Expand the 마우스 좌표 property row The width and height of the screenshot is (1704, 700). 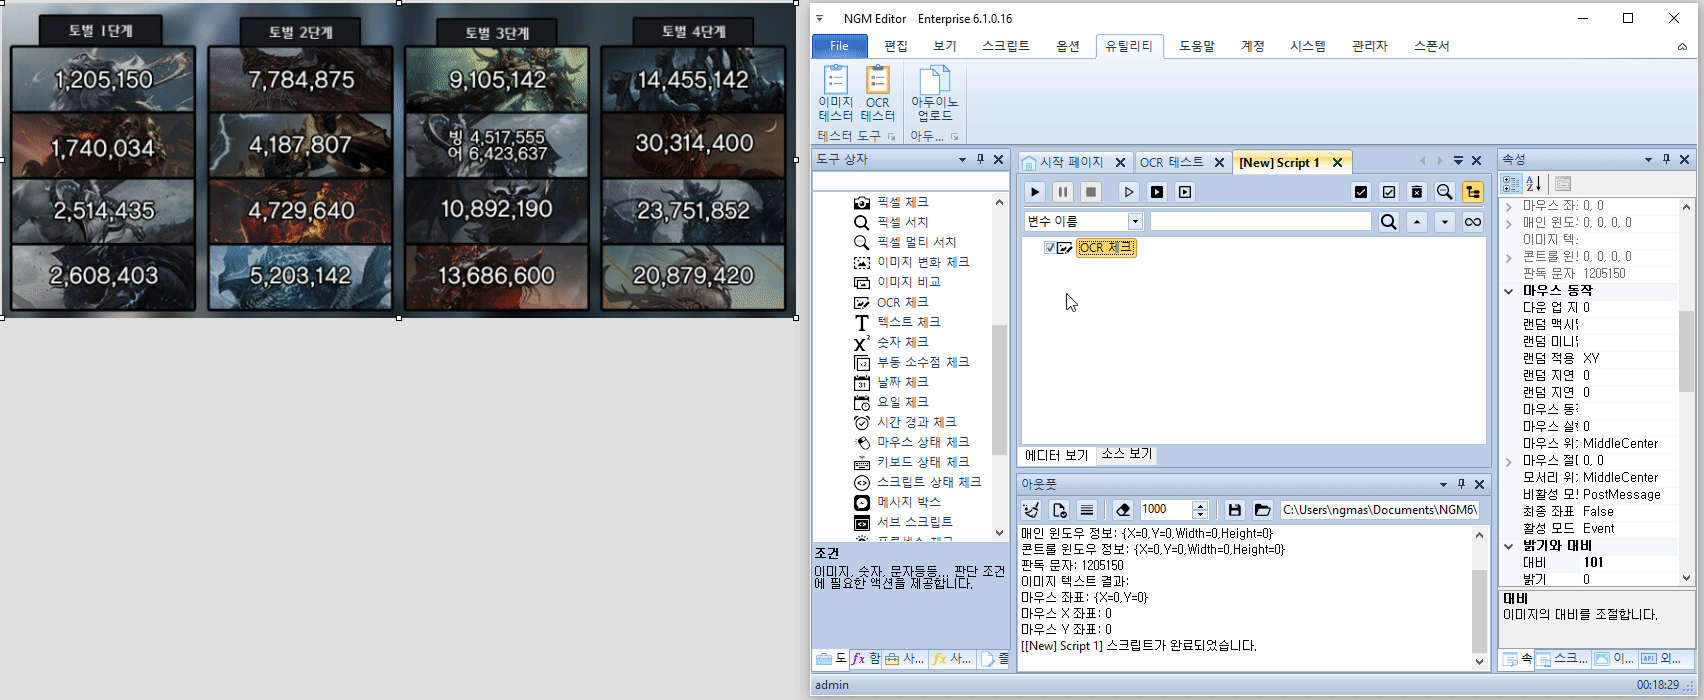click(x=1509, y=206)
